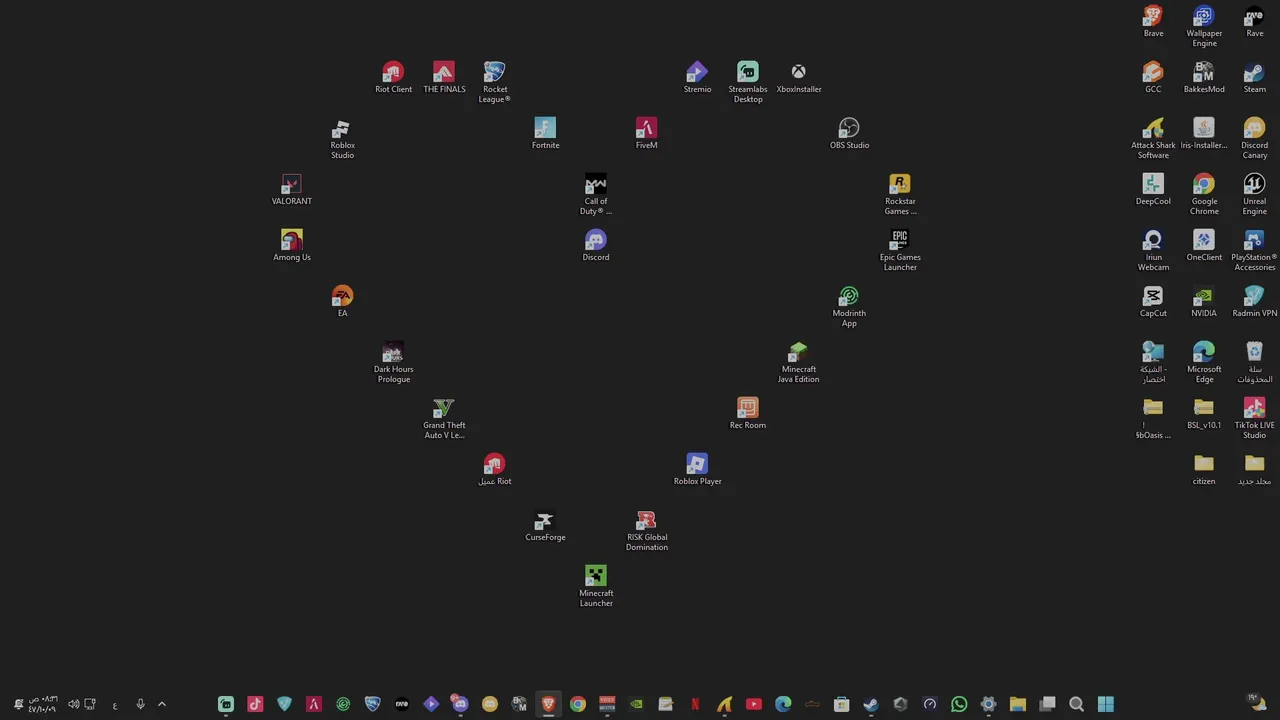Click the Discord Canary desktop shortcut

1254,138
